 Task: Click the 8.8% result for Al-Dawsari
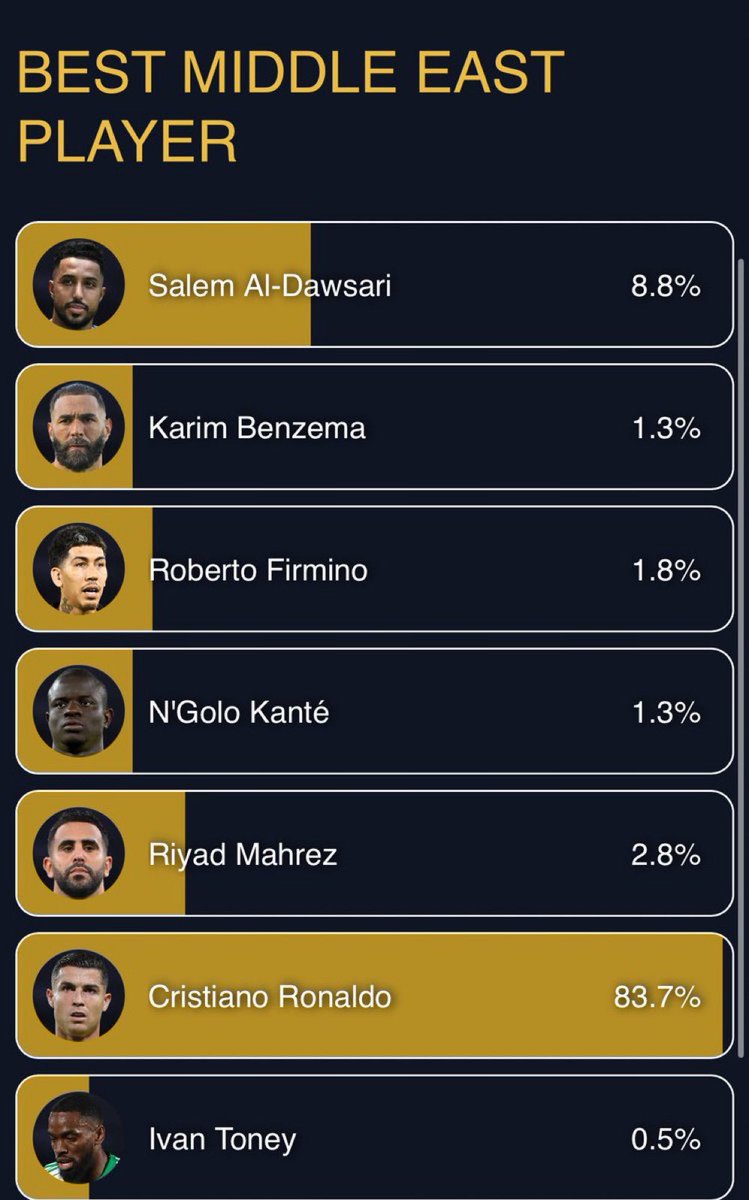[665, 286]
